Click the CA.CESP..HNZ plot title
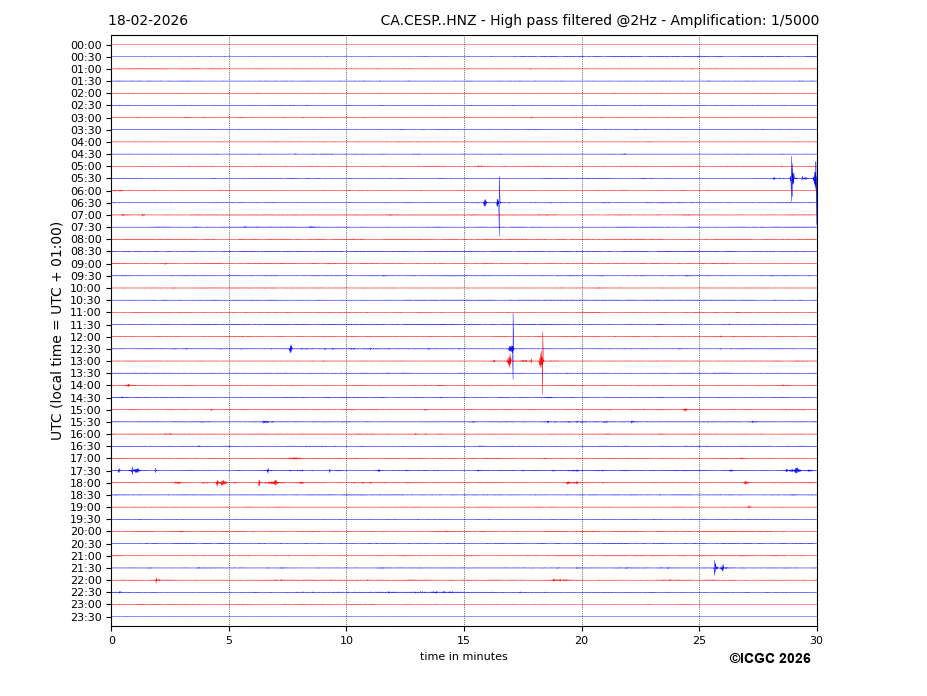 599,21
